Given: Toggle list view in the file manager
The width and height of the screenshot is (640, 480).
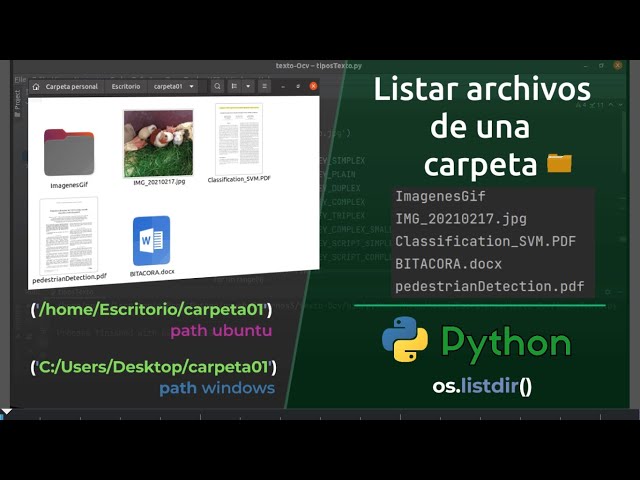Looking at the screenshot, I should pos(234,87).
